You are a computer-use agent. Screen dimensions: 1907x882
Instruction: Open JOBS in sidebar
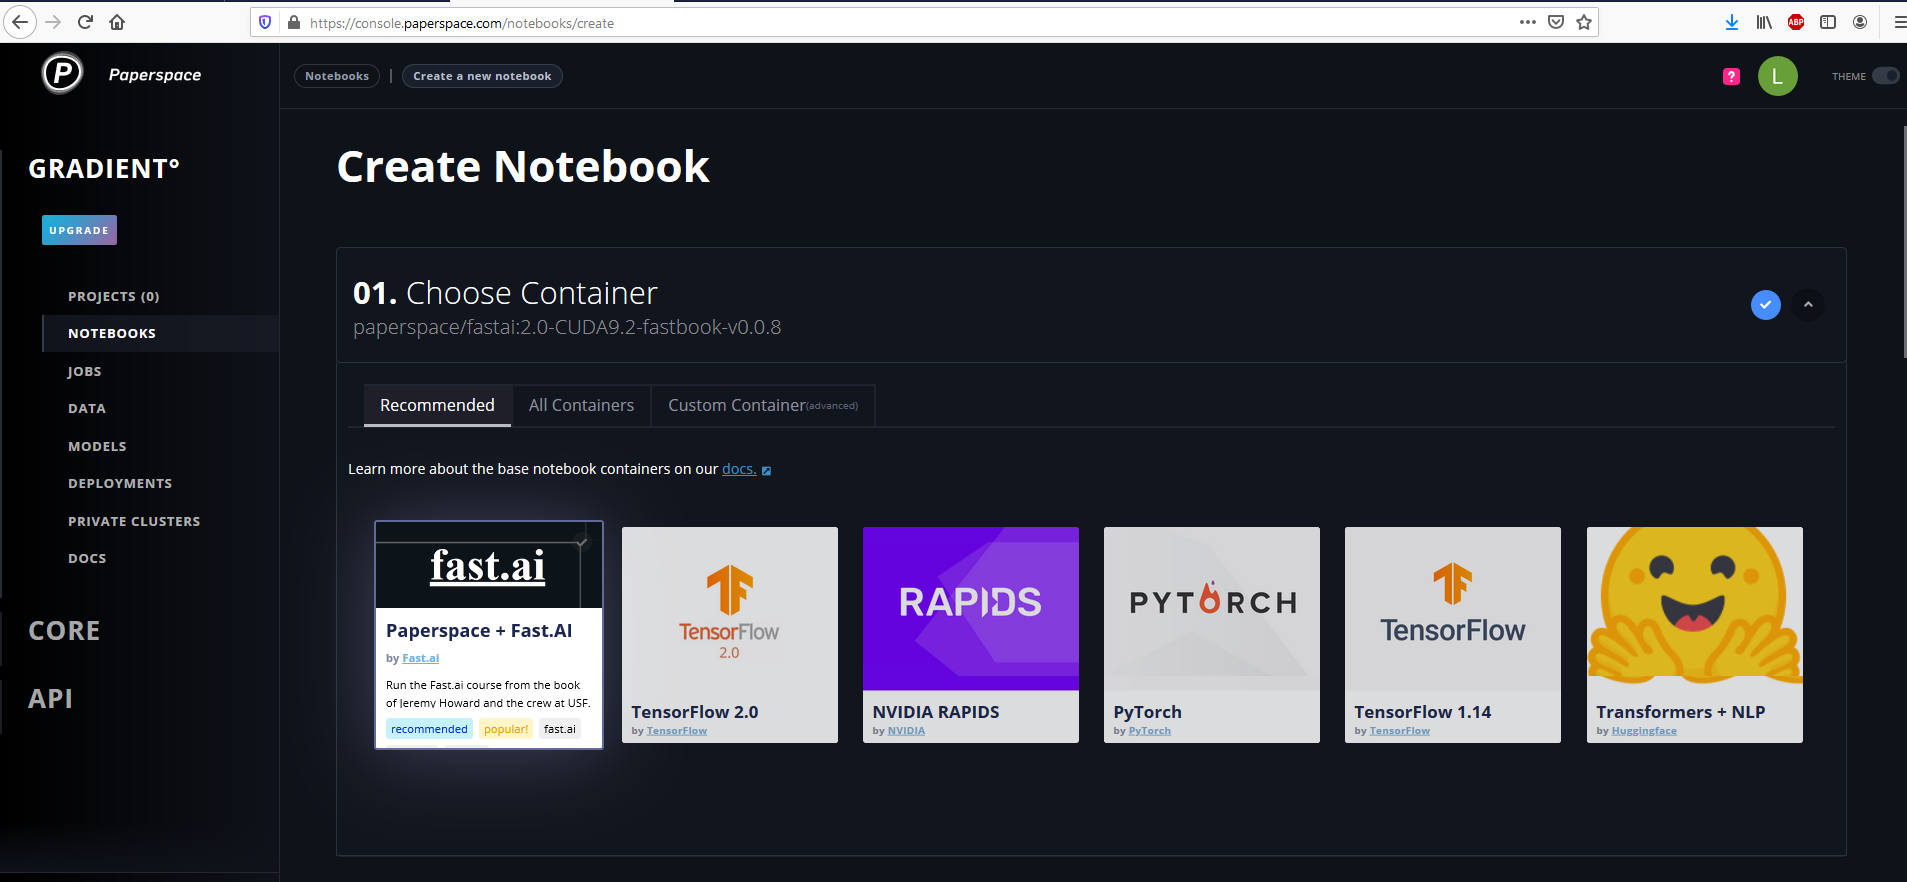tap(85, 371)
